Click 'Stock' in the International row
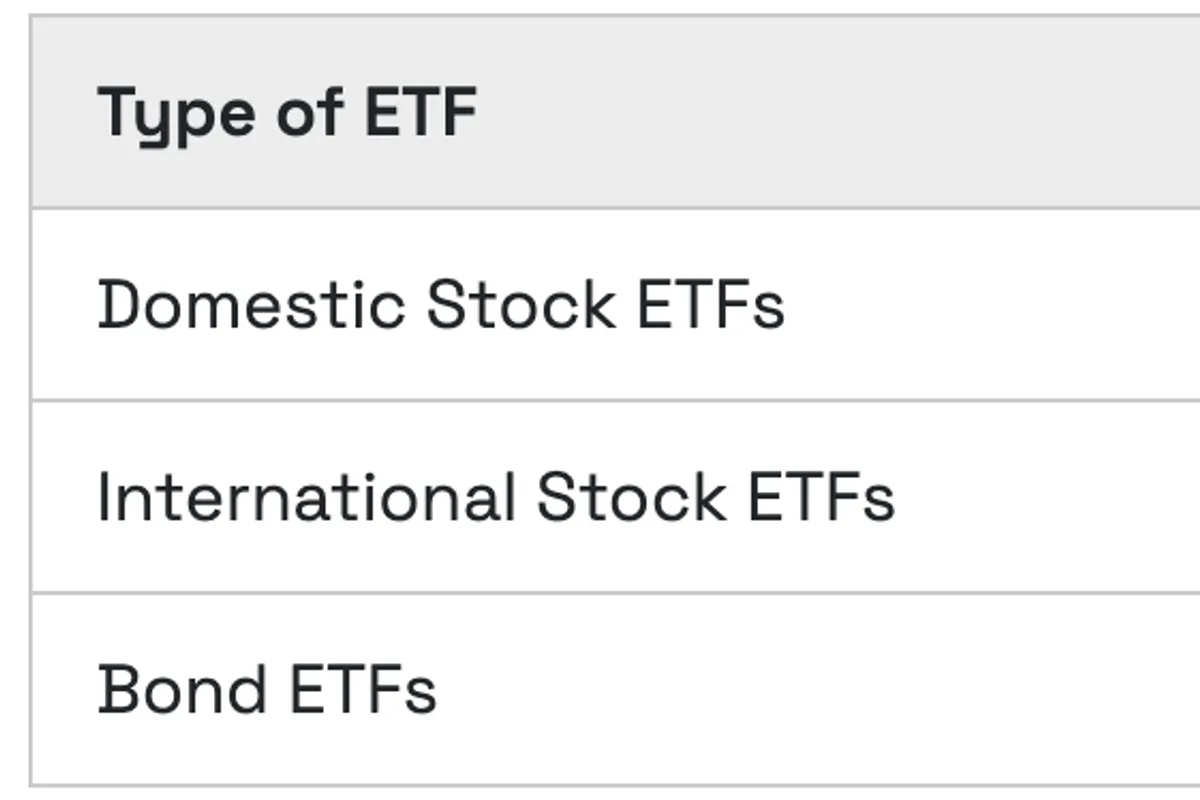Screen dimensions: 1200x800 [630, 497]
